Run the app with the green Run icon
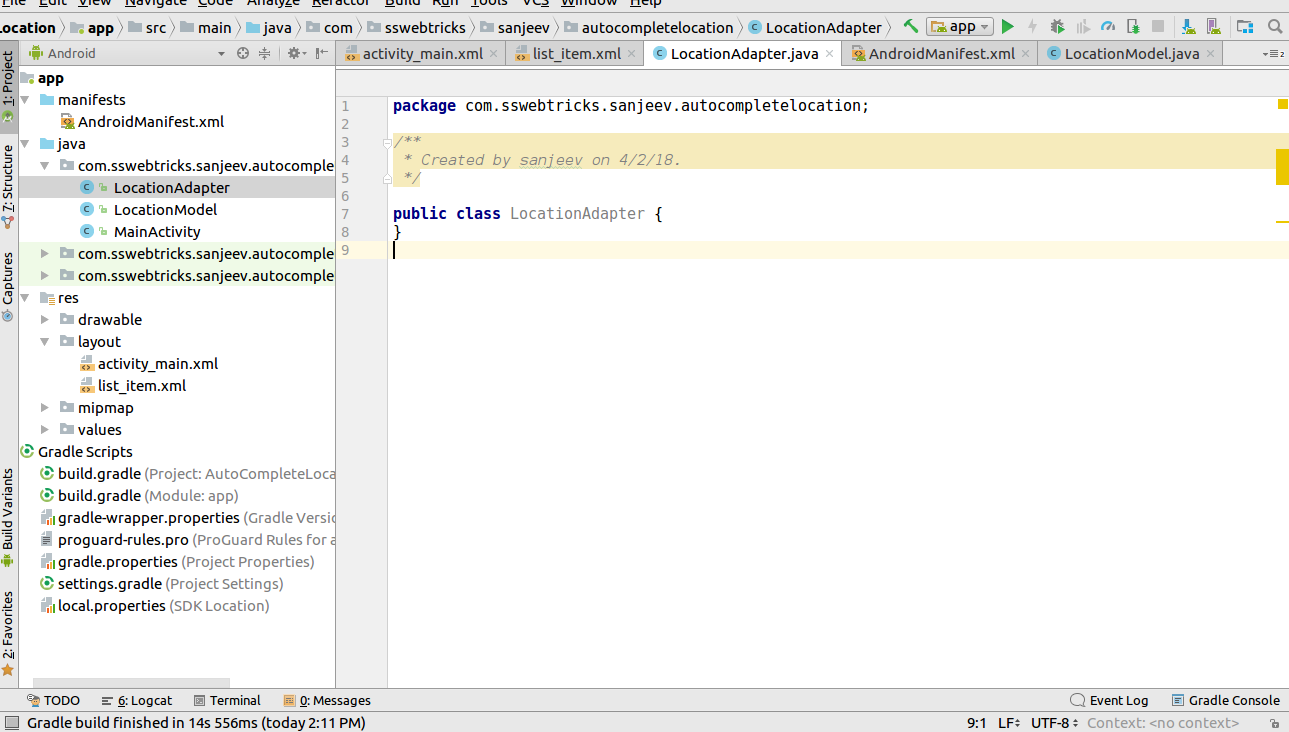The image size is (1289, 732). click(x=1008, y=26)
